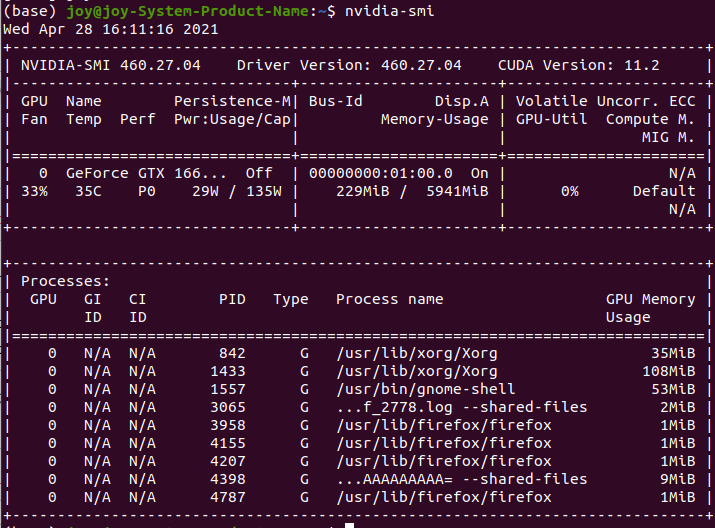This screenshot has height=528, width=715.
Task: Click the GPU utilization value '0%'
Action: tap(570, 192)
